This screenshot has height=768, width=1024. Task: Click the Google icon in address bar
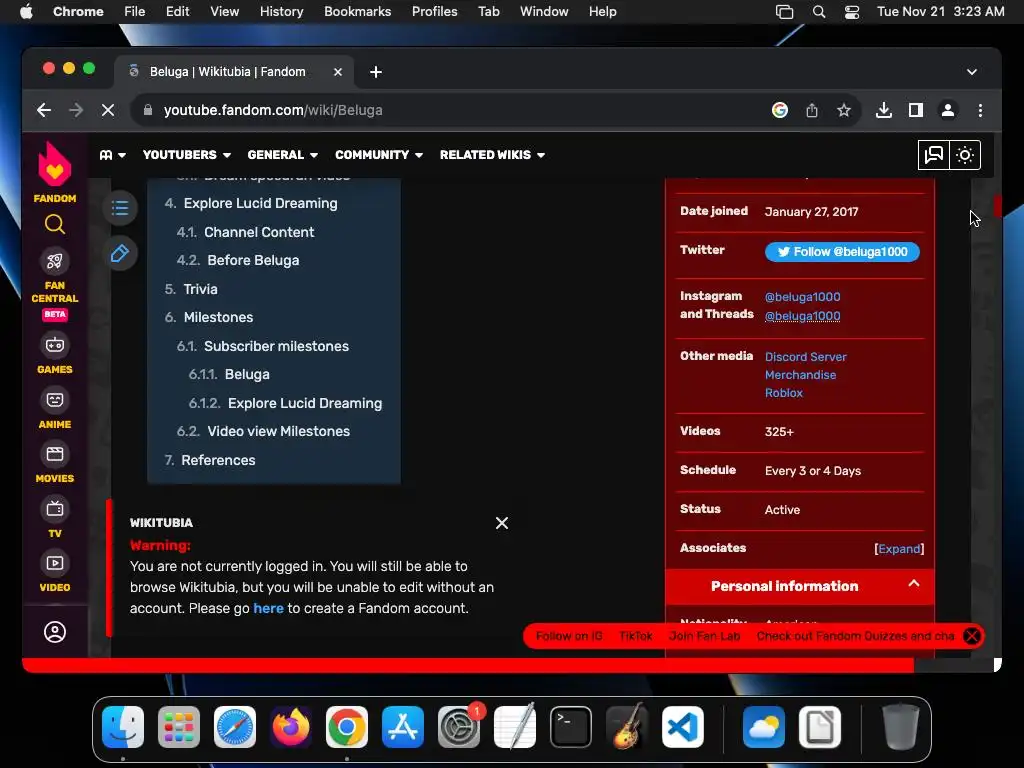tap(780, 110)
